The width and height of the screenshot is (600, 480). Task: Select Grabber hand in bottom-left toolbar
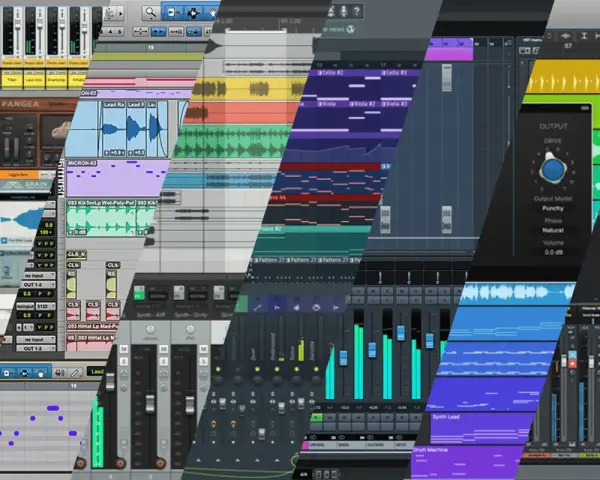41,373
